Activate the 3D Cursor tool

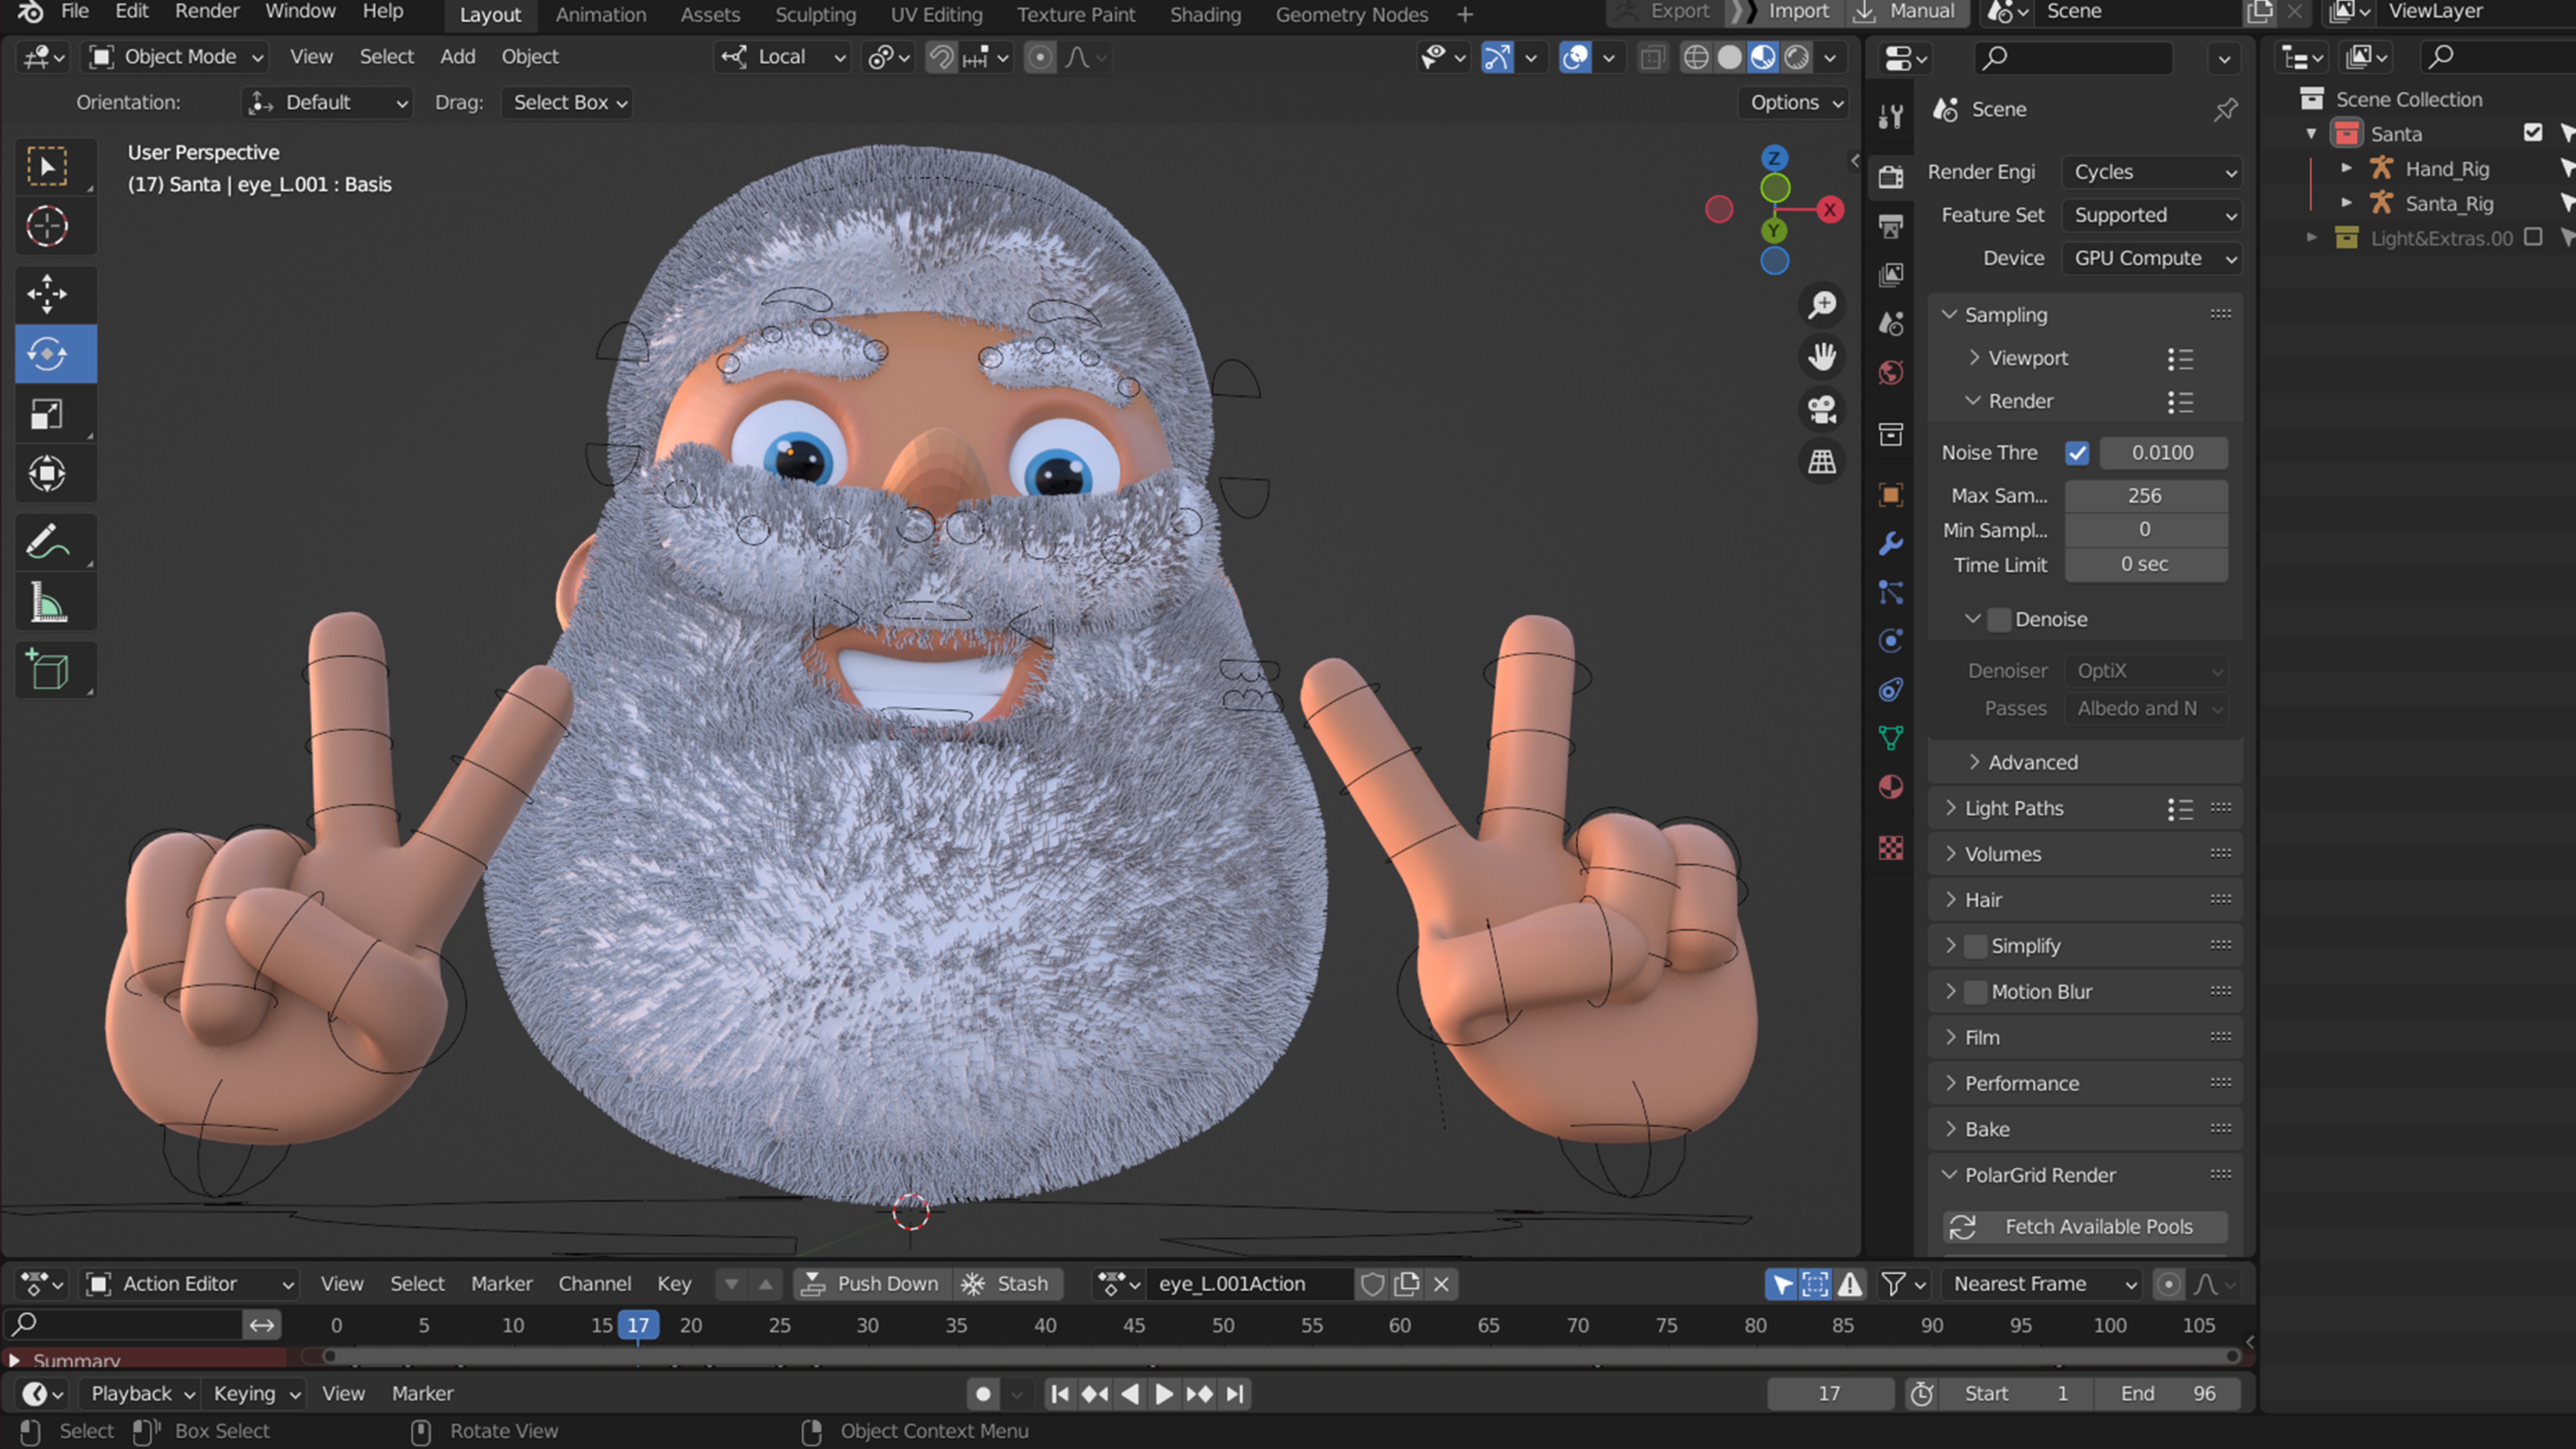pyautogui.click(x=47, y=226)
